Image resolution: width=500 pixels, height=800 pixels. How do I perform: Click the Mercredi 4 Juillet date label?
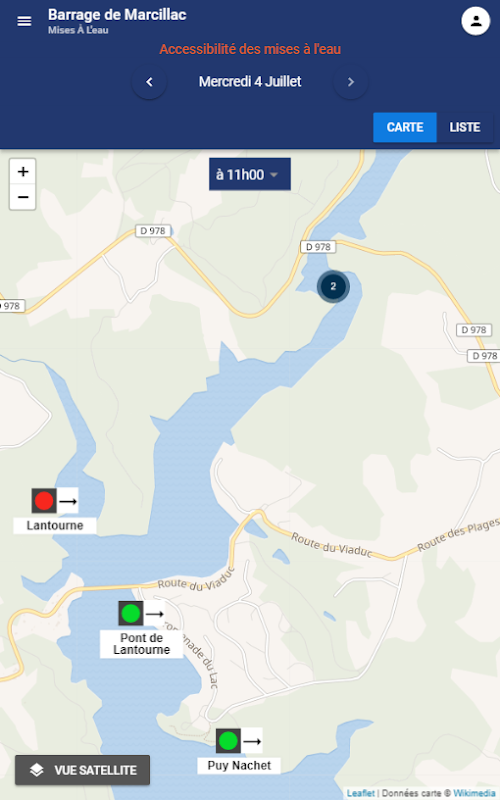click(x=250, y=82)
